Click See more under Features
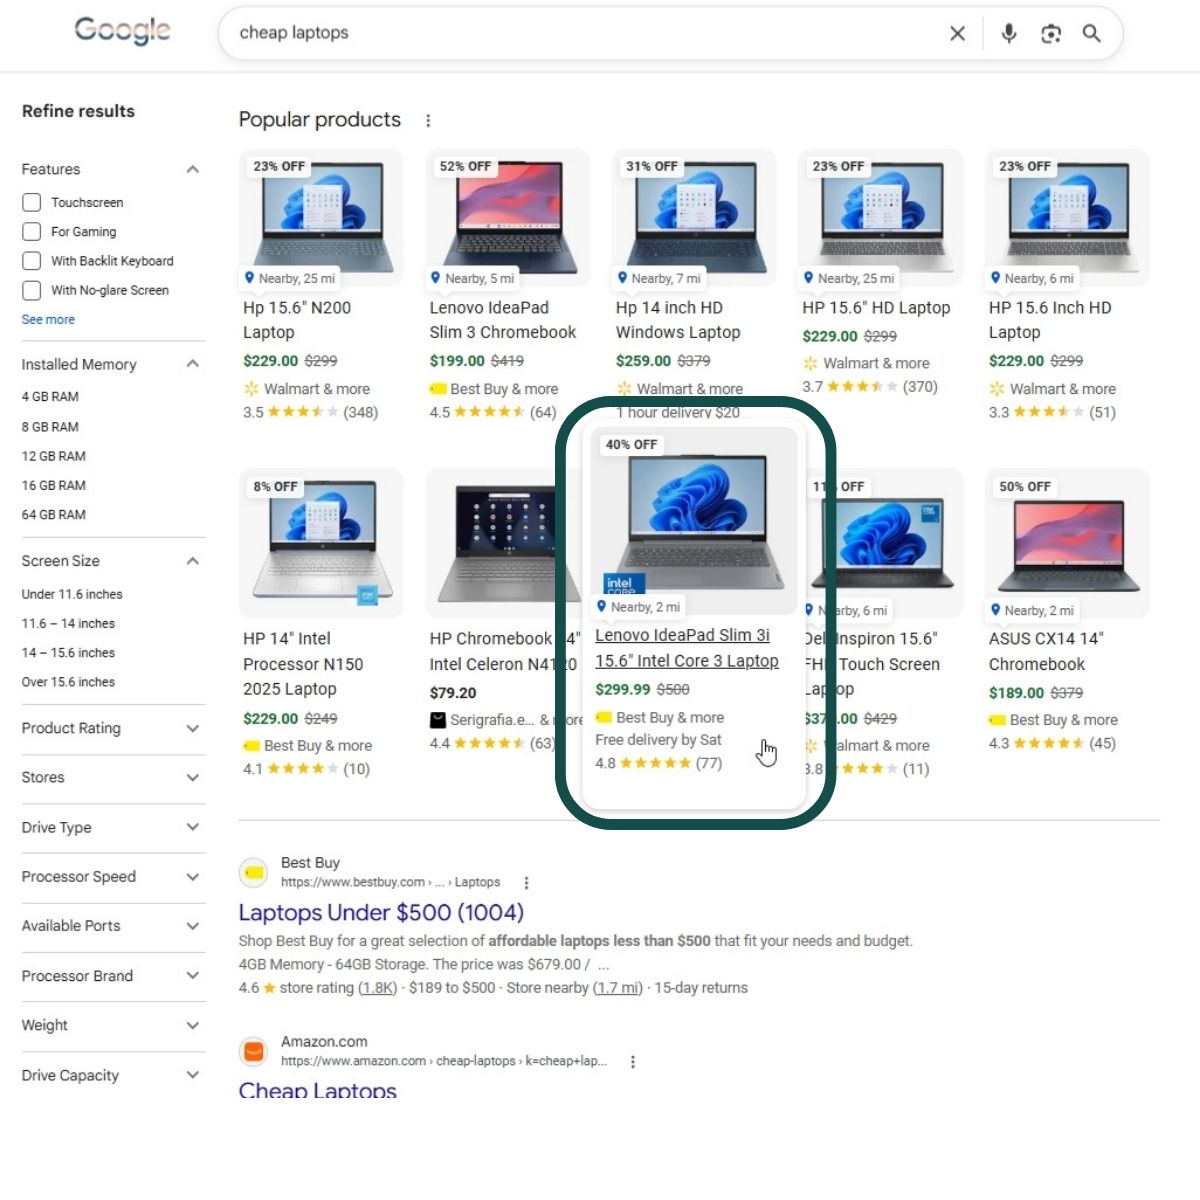 [x=48, y=320]
